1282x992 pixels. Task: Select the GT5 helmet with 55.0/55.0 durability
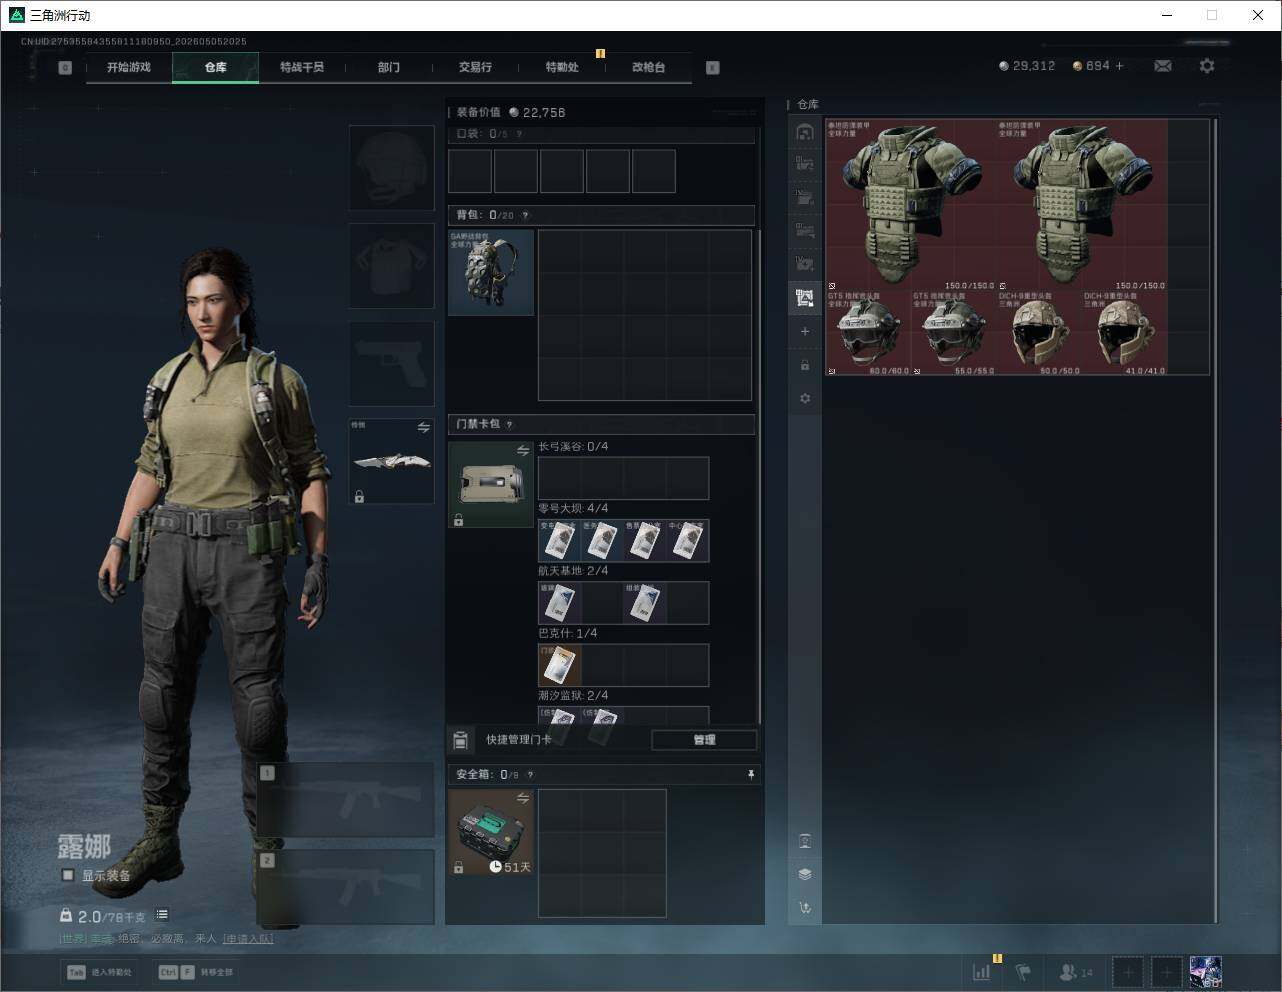(x=954, y=333)
